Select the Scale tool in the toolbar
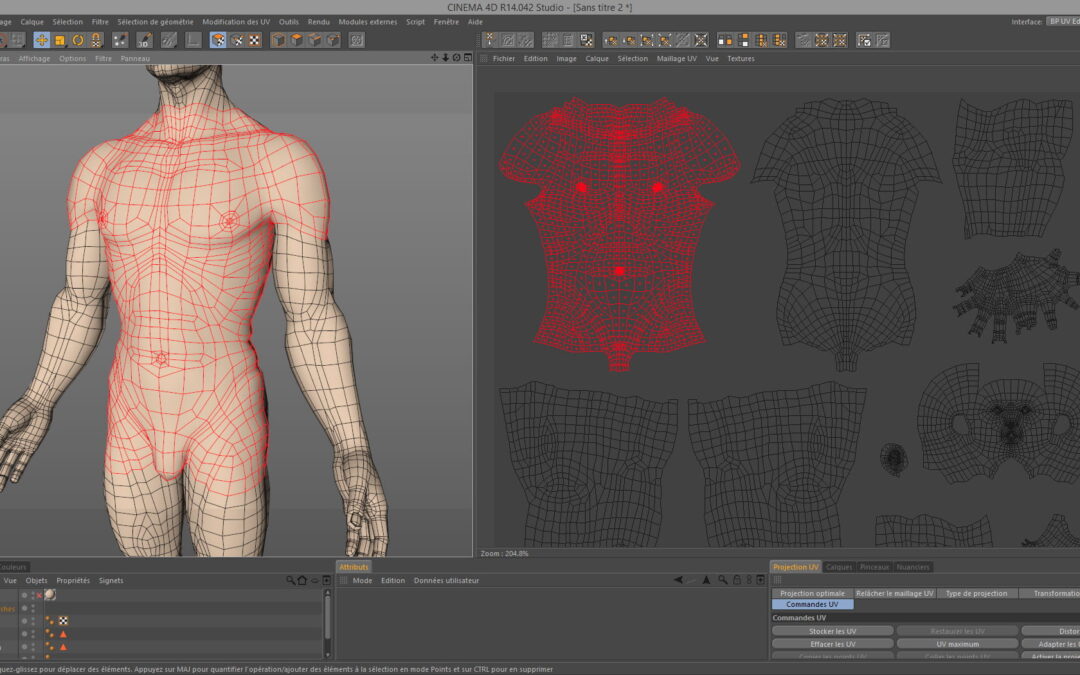1080x675 pixels. click(x=60, y=40)
